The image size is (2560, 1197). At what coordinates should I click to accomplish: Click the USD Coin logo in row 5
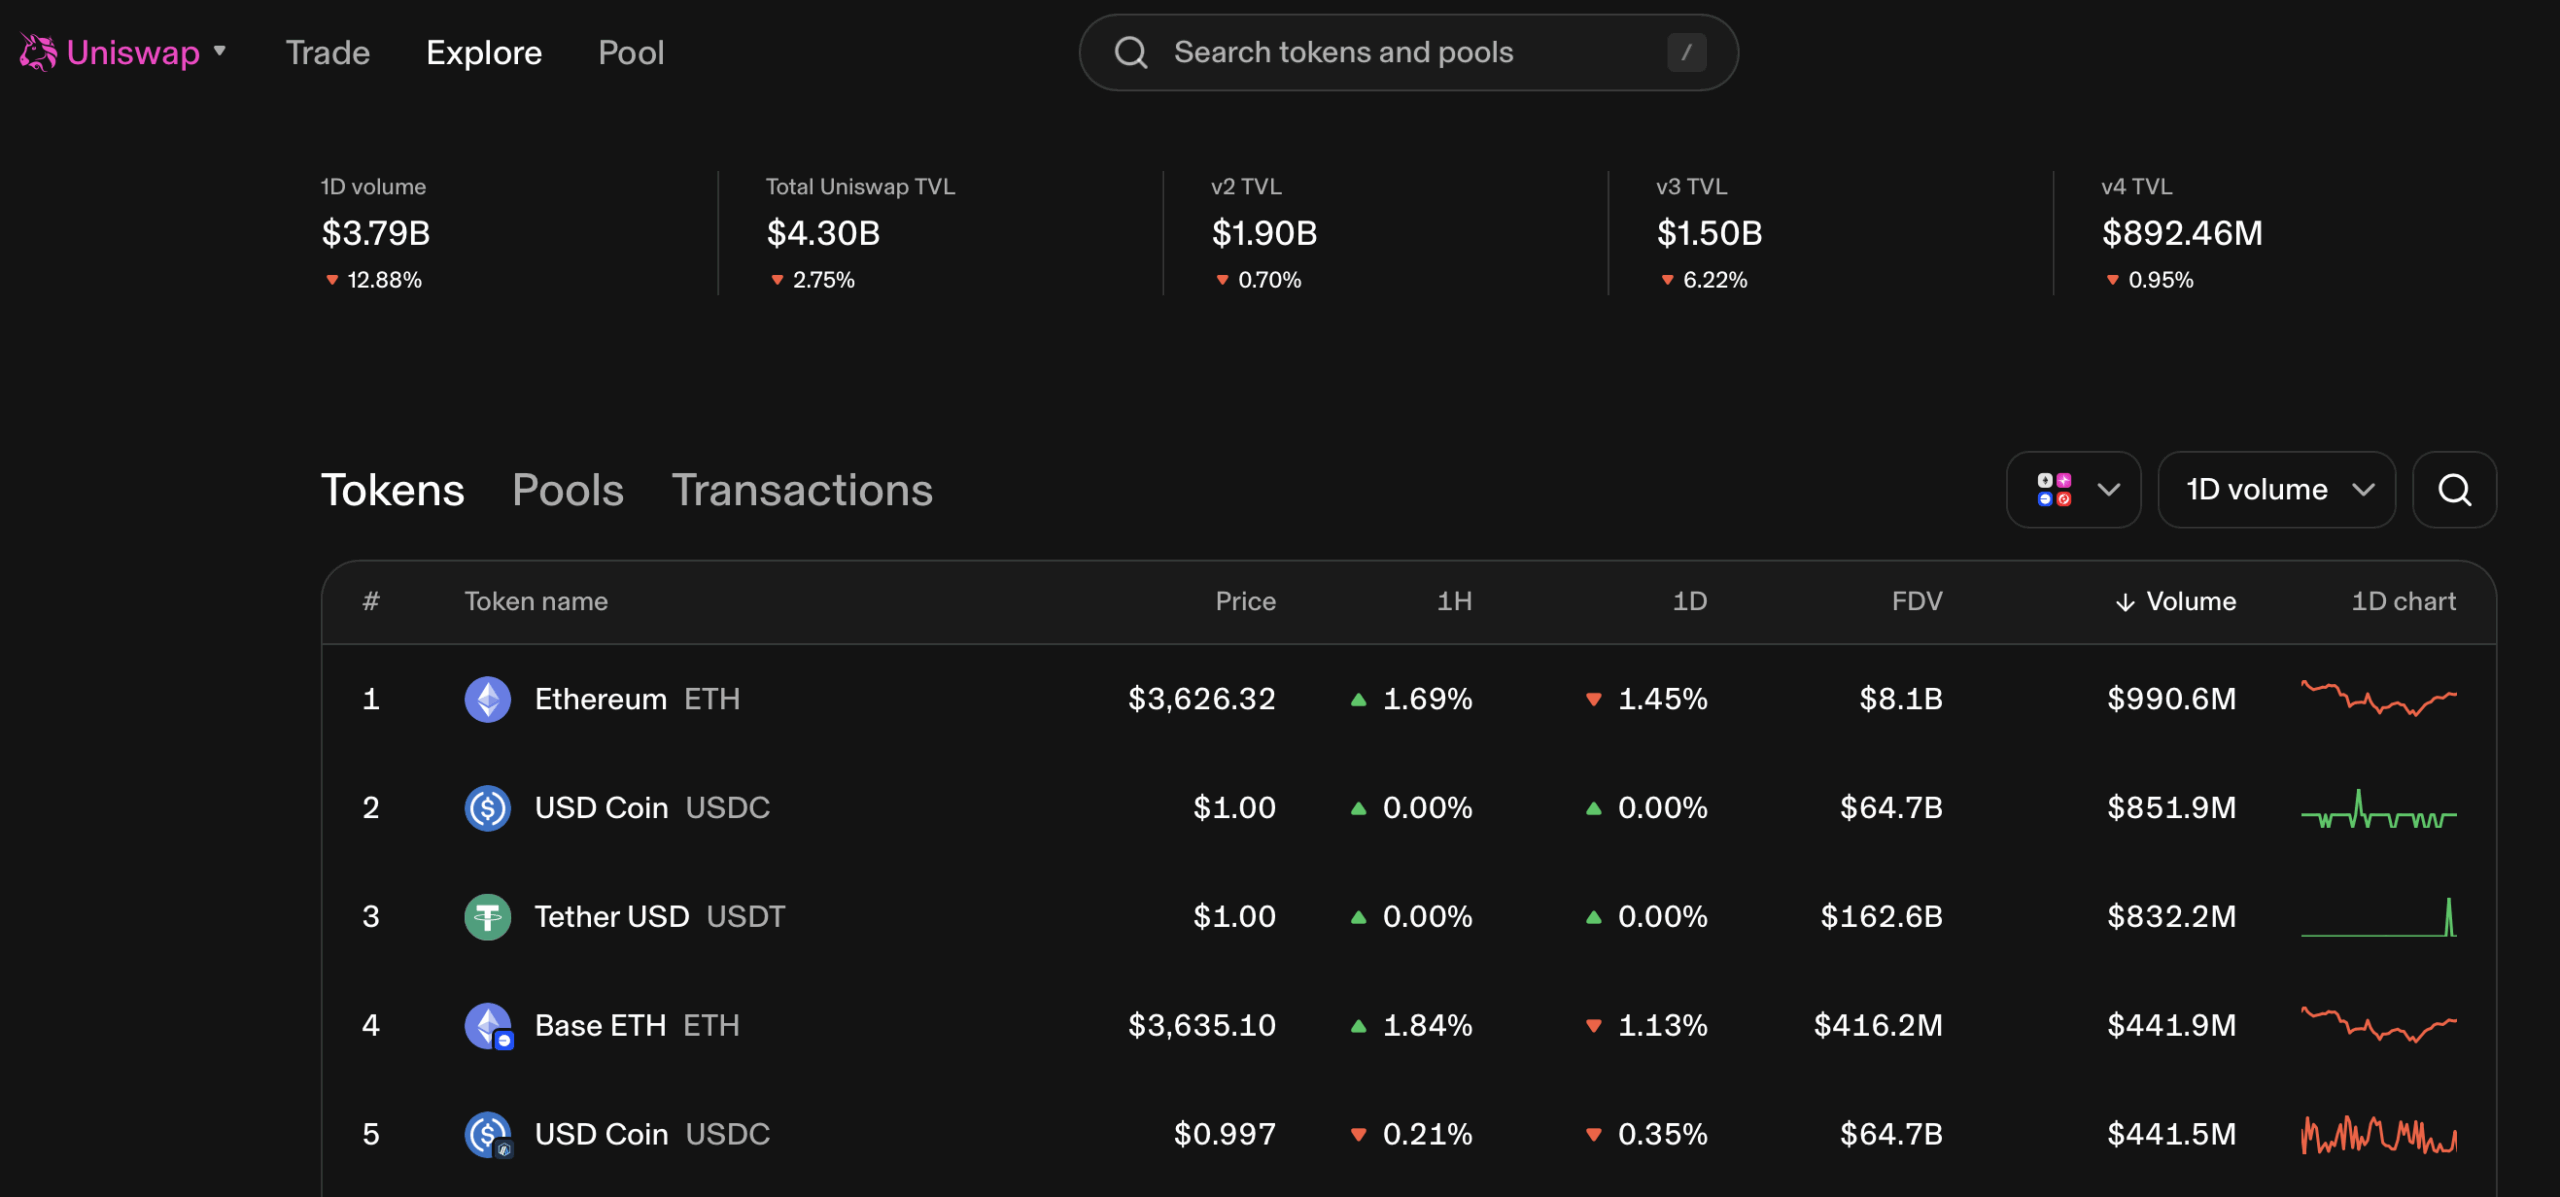(x=488, y=1135)
